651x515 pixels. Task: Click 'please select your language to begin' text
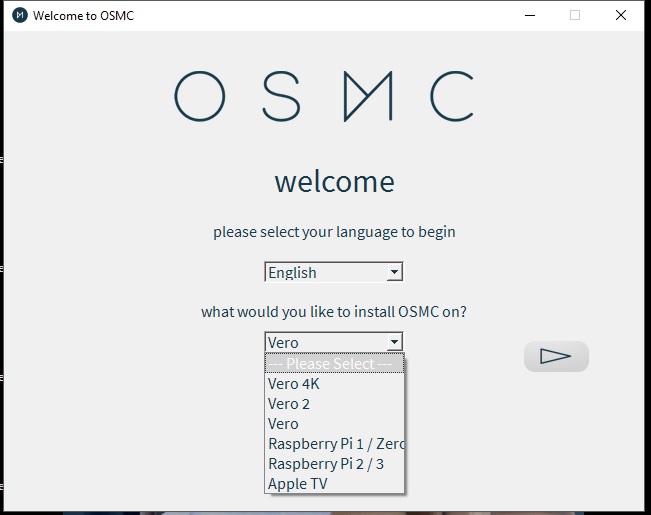coord(334,232)
